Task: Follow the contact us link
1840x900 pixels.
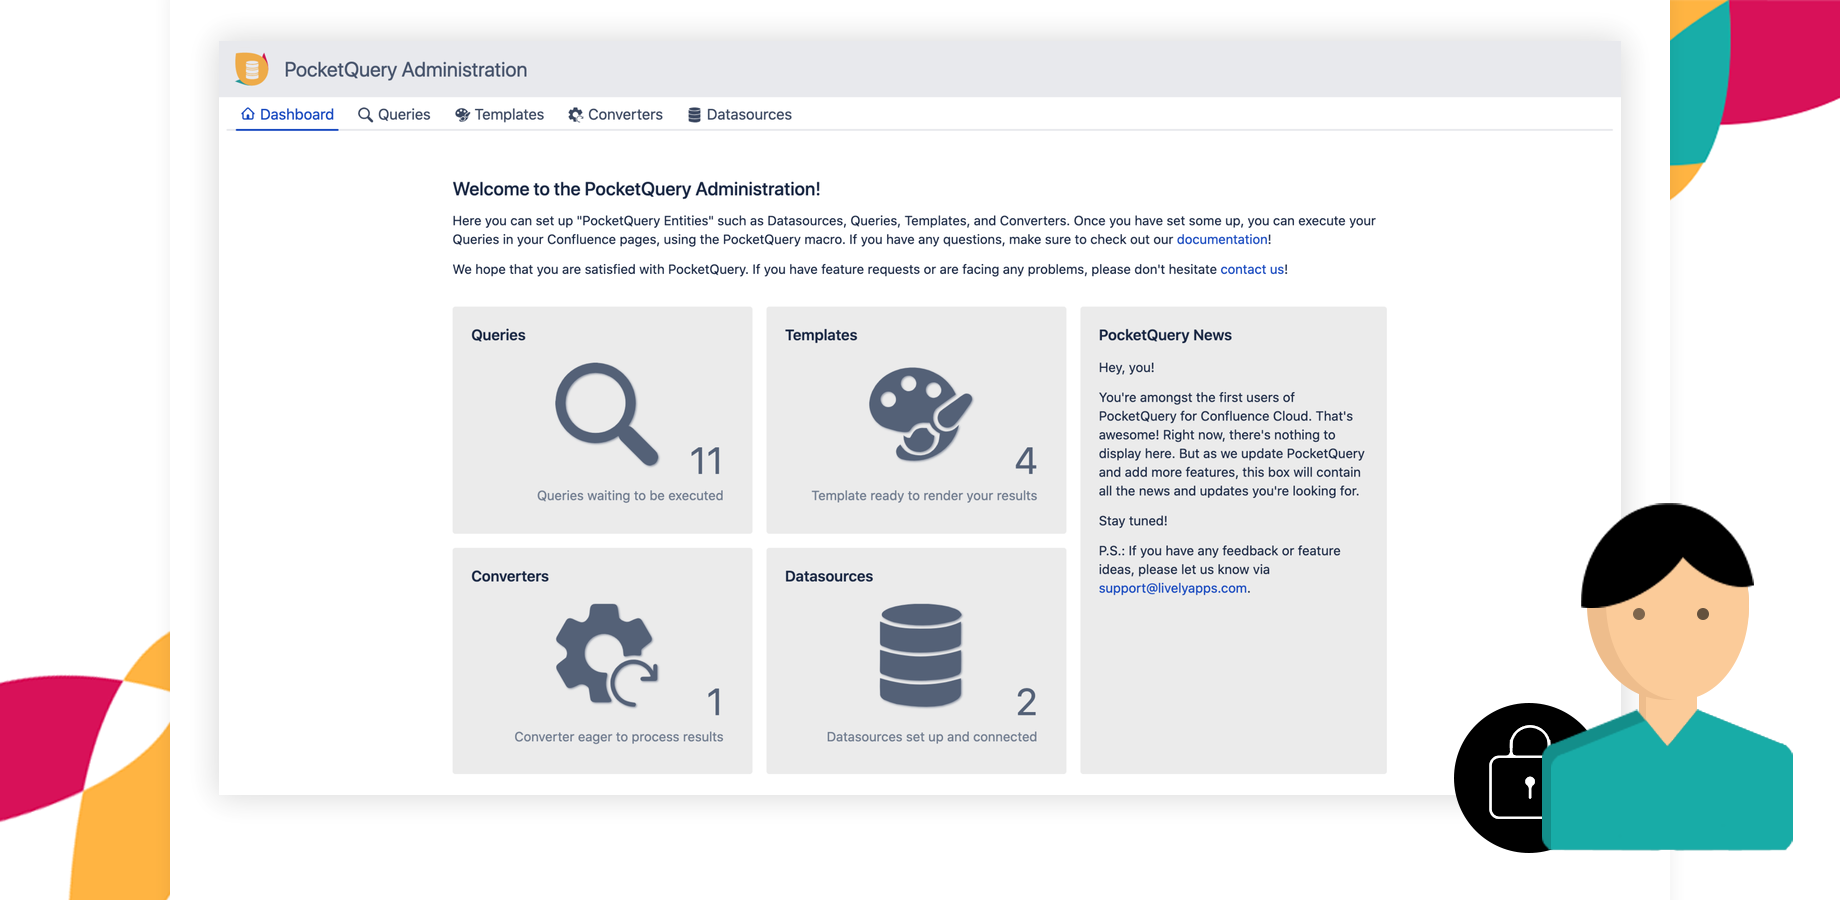Action: [x=1252, y=270]
